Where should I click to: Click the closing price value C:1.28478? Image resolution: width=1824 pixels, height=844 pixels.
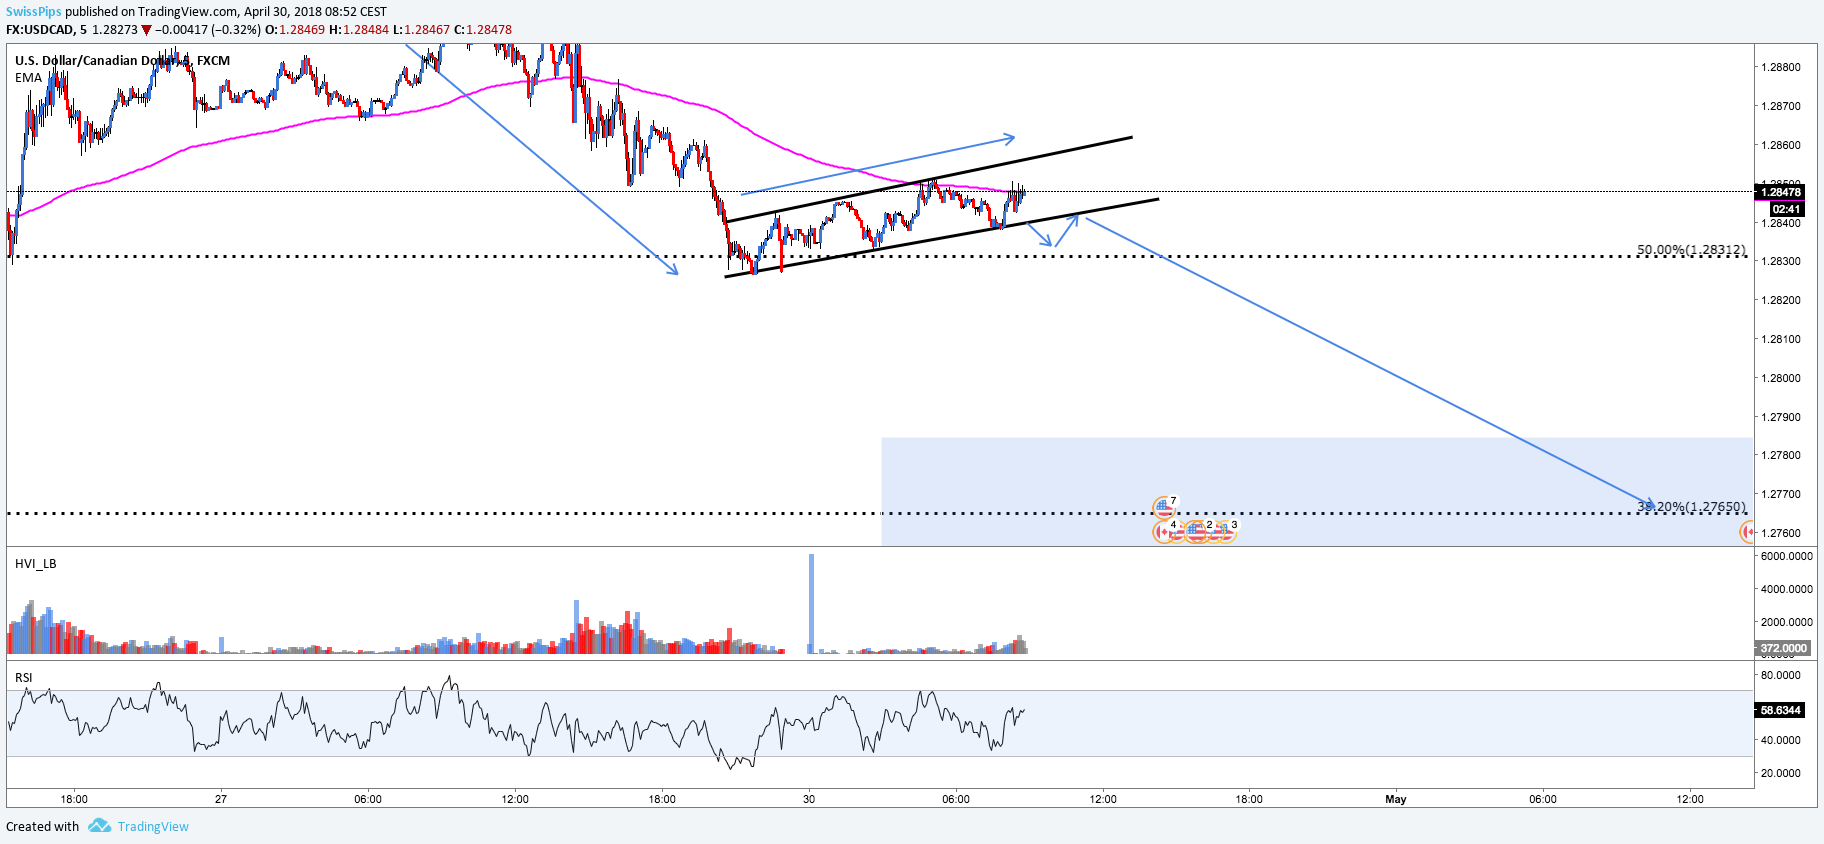pos(483,30)
